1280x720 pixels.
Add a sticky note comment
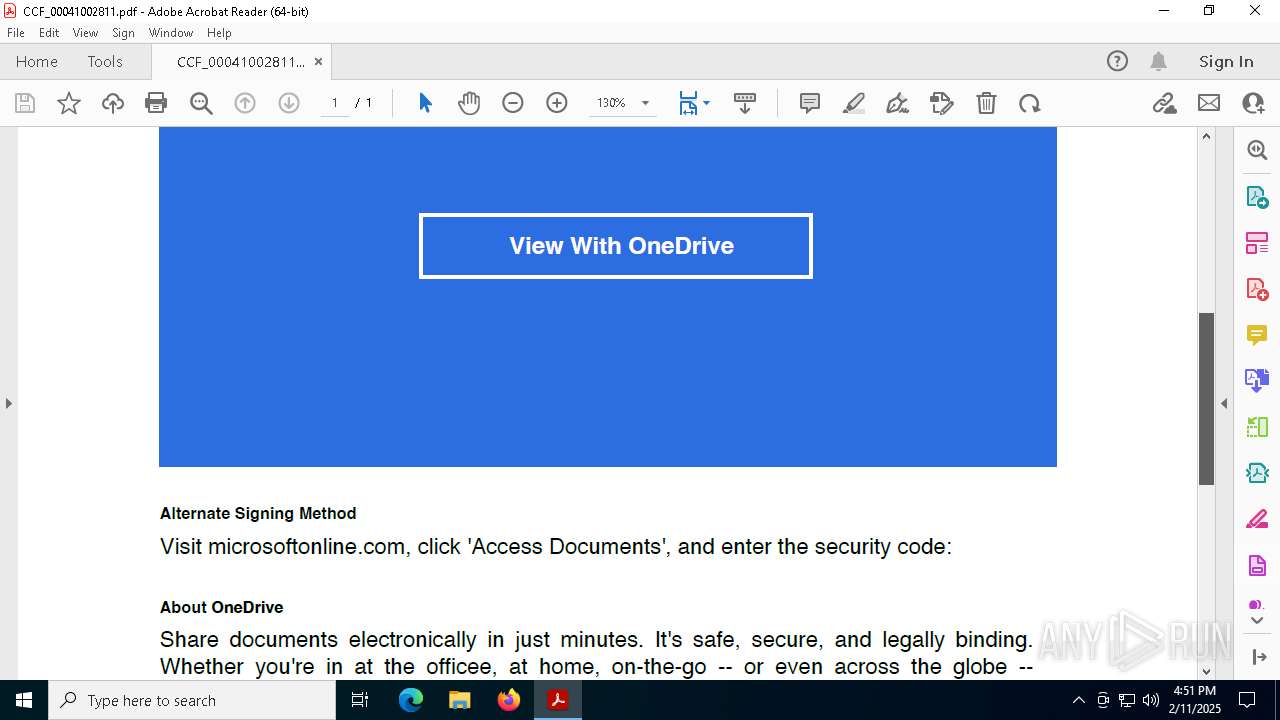810,103
